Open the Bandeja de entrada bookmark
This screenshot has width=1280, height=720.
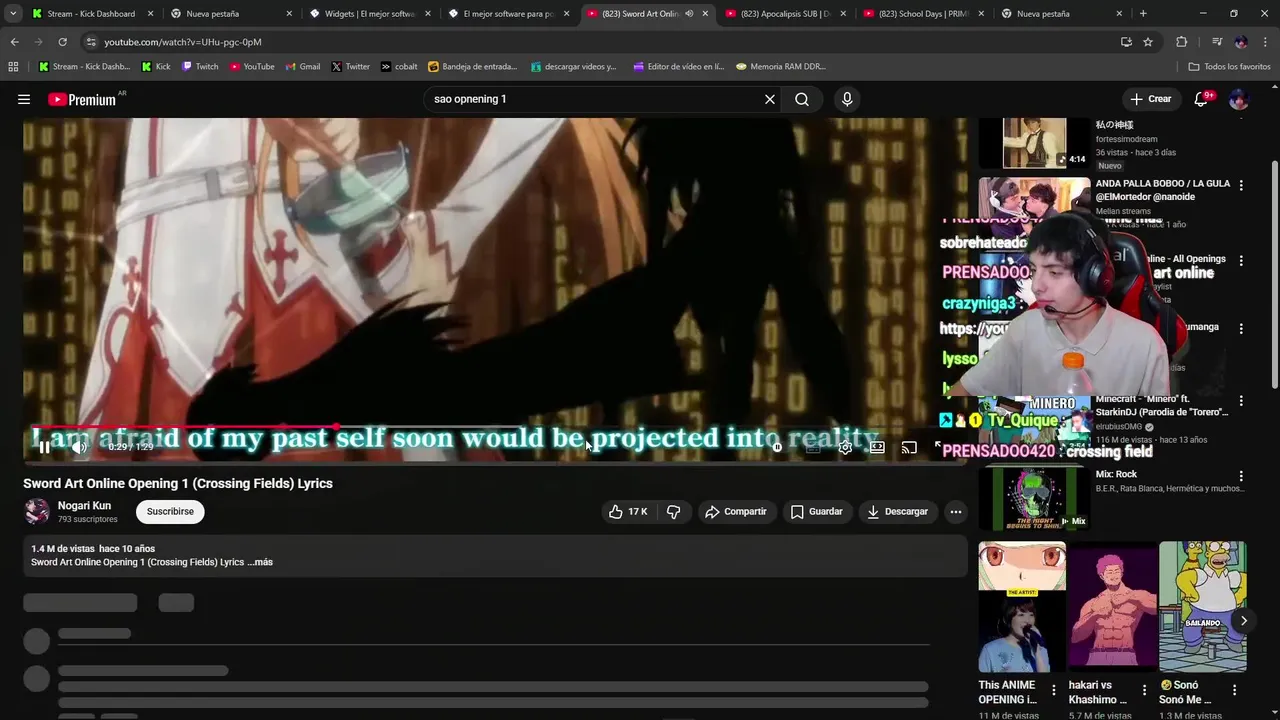[x=472, y=67]
